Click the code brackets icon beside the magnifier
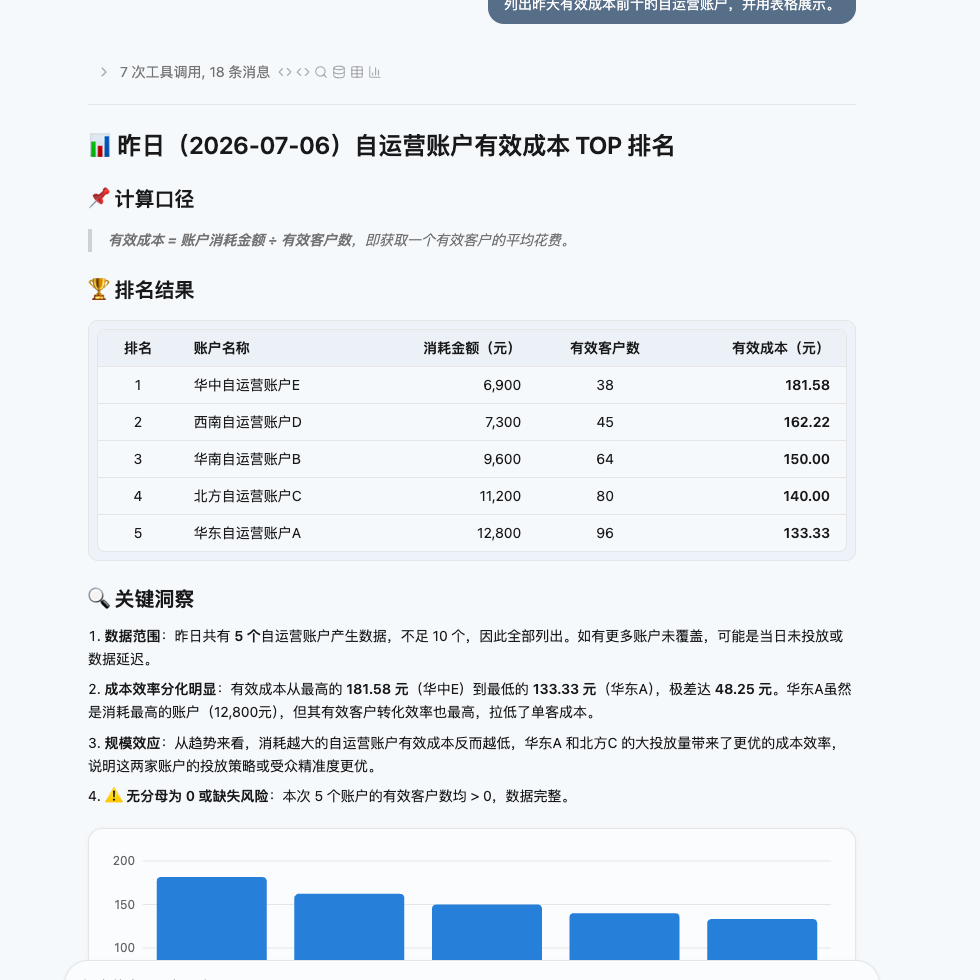Viewport: 980px width, 980px height. 303,72
